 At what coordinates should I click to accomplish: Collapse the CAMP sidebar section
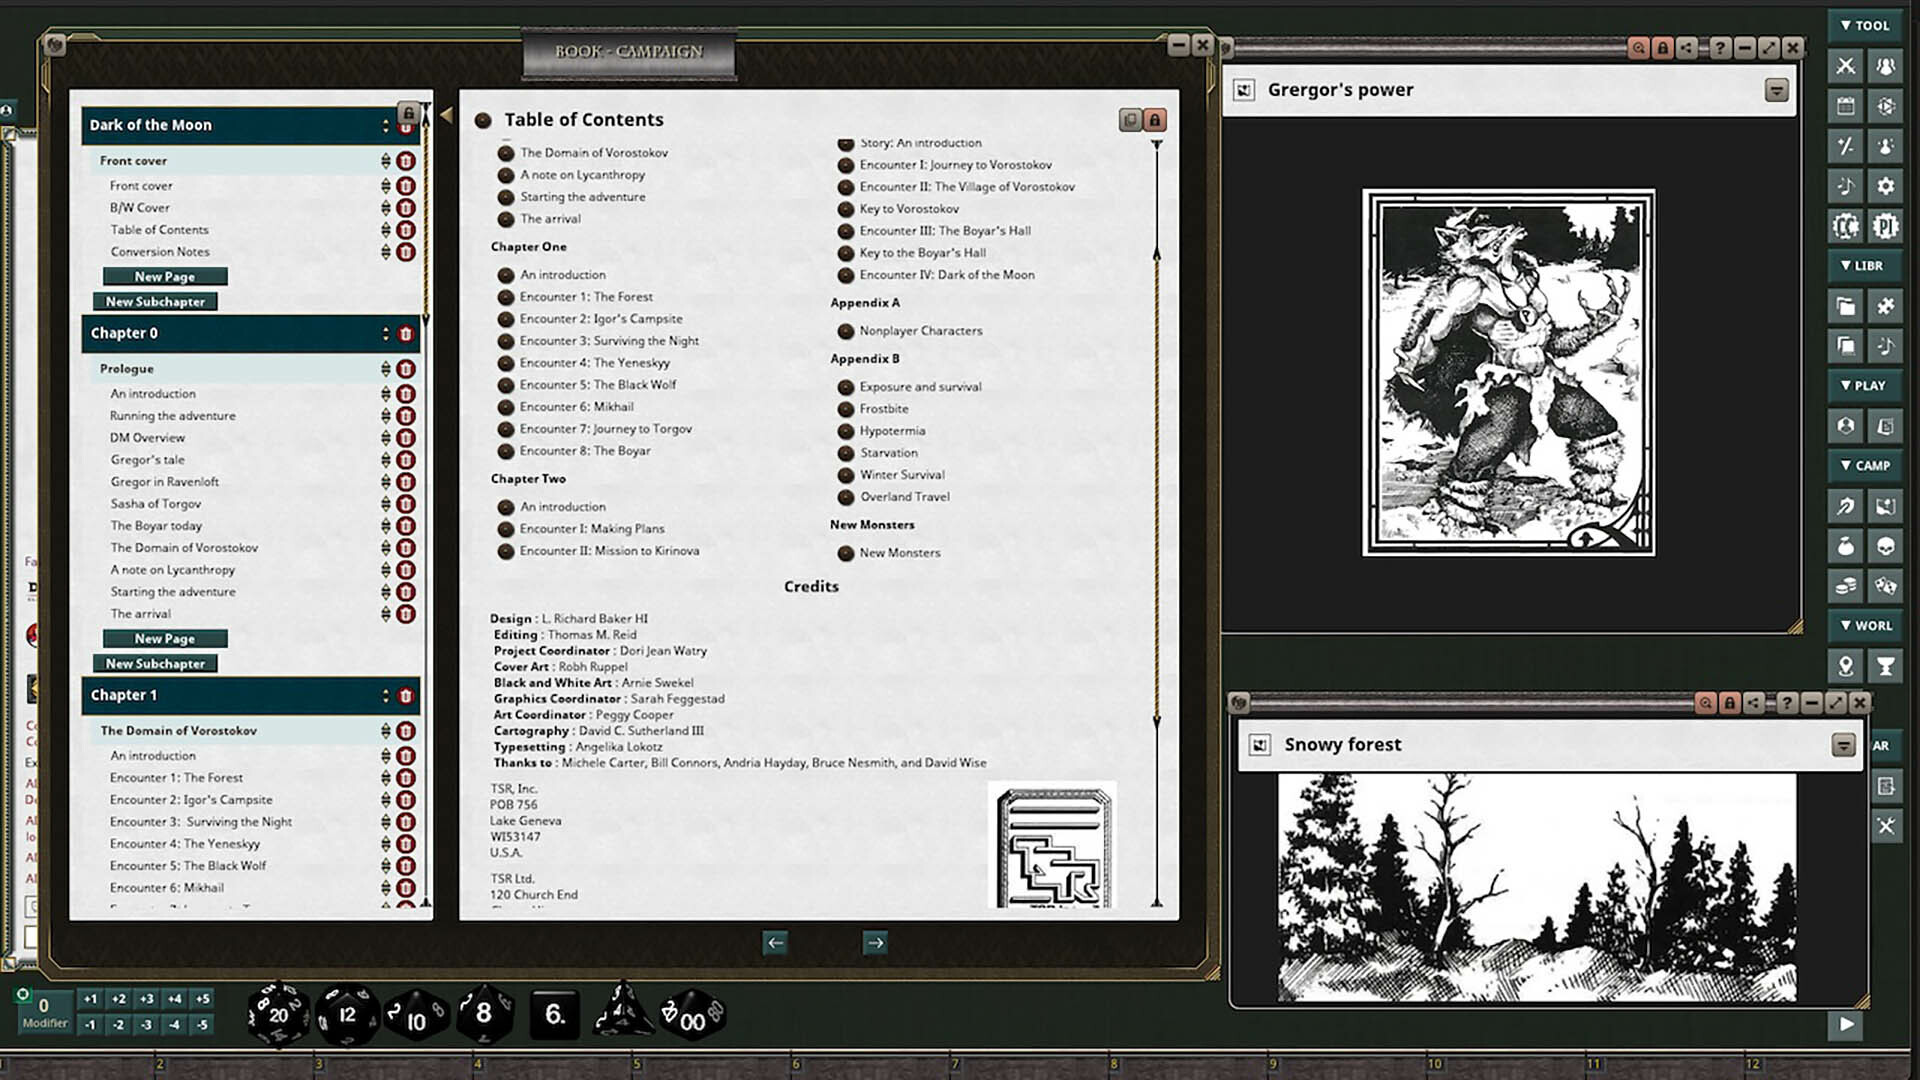(1864, 465)
